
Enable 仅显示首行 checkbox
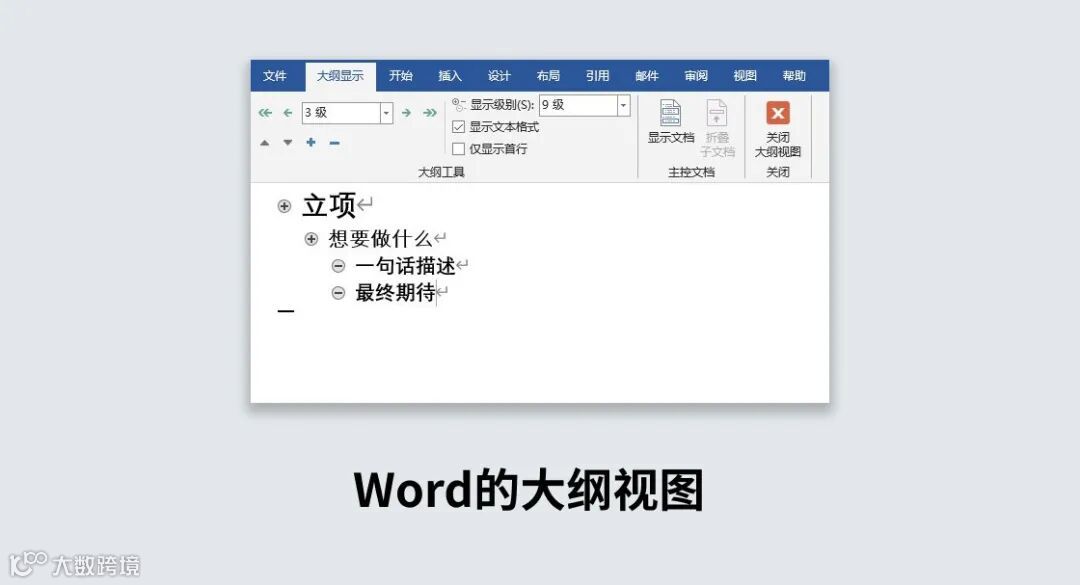[x=459, y=149]
